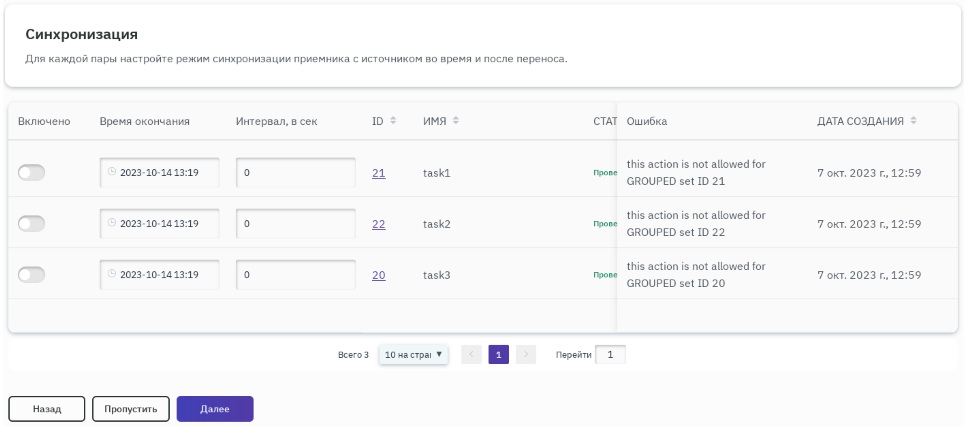Click the clock icon in task1 end time

click(x=112, y=172)
